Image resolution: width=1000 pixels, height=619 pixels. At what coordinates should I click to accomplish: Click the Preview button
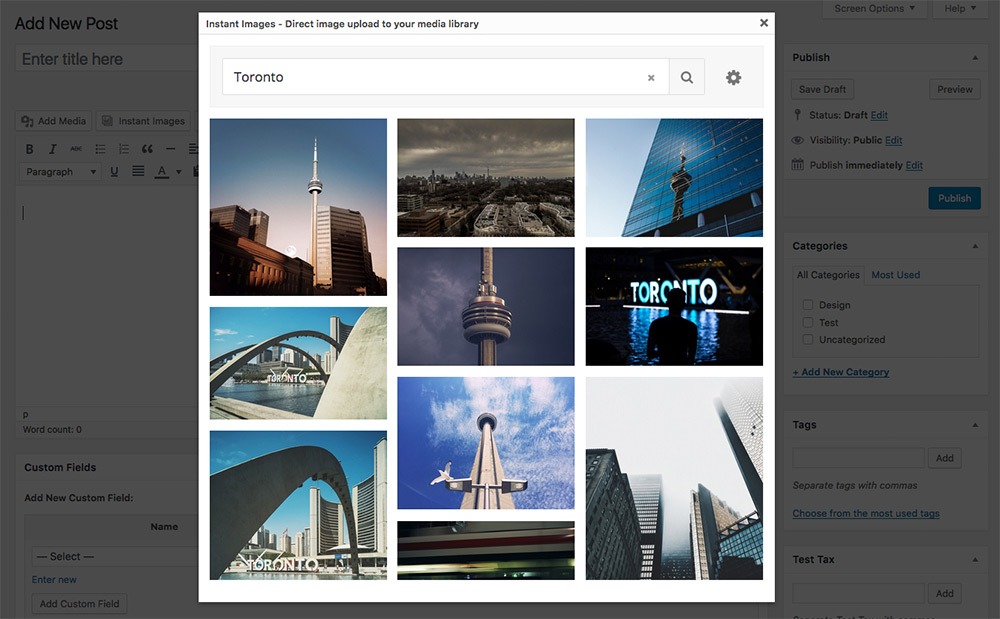click(x=955, y=89)
